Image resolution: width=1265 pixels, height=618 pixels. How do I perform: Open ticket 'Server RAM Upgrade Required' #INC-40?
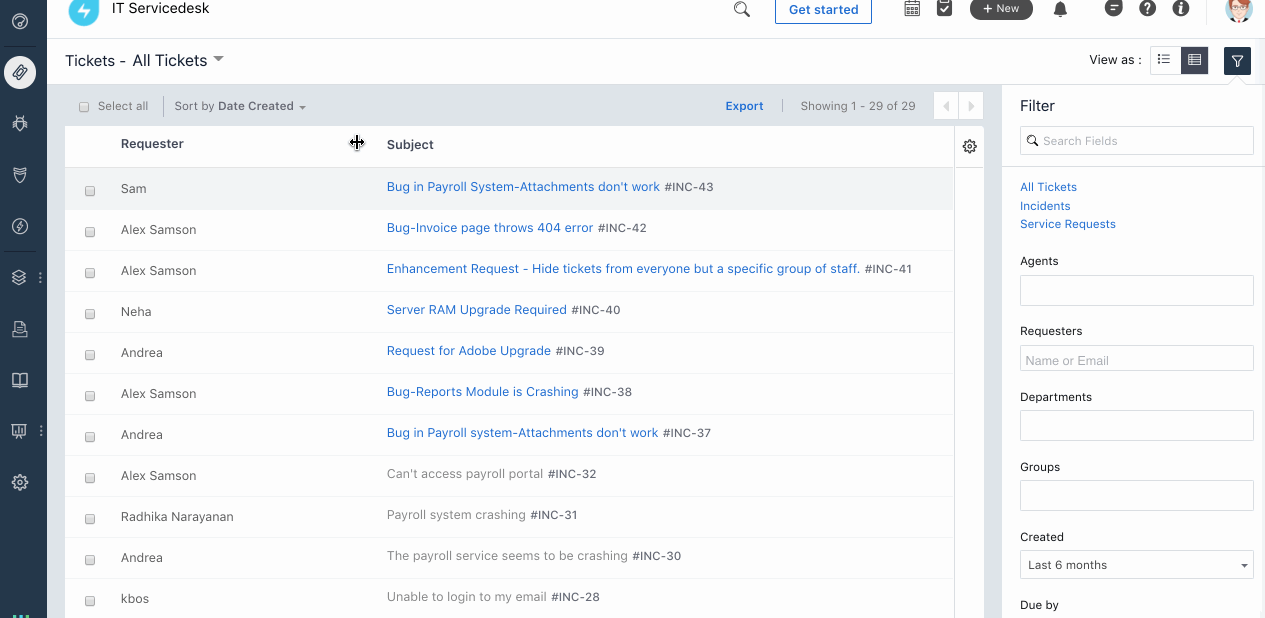click(x=476, y=309)
